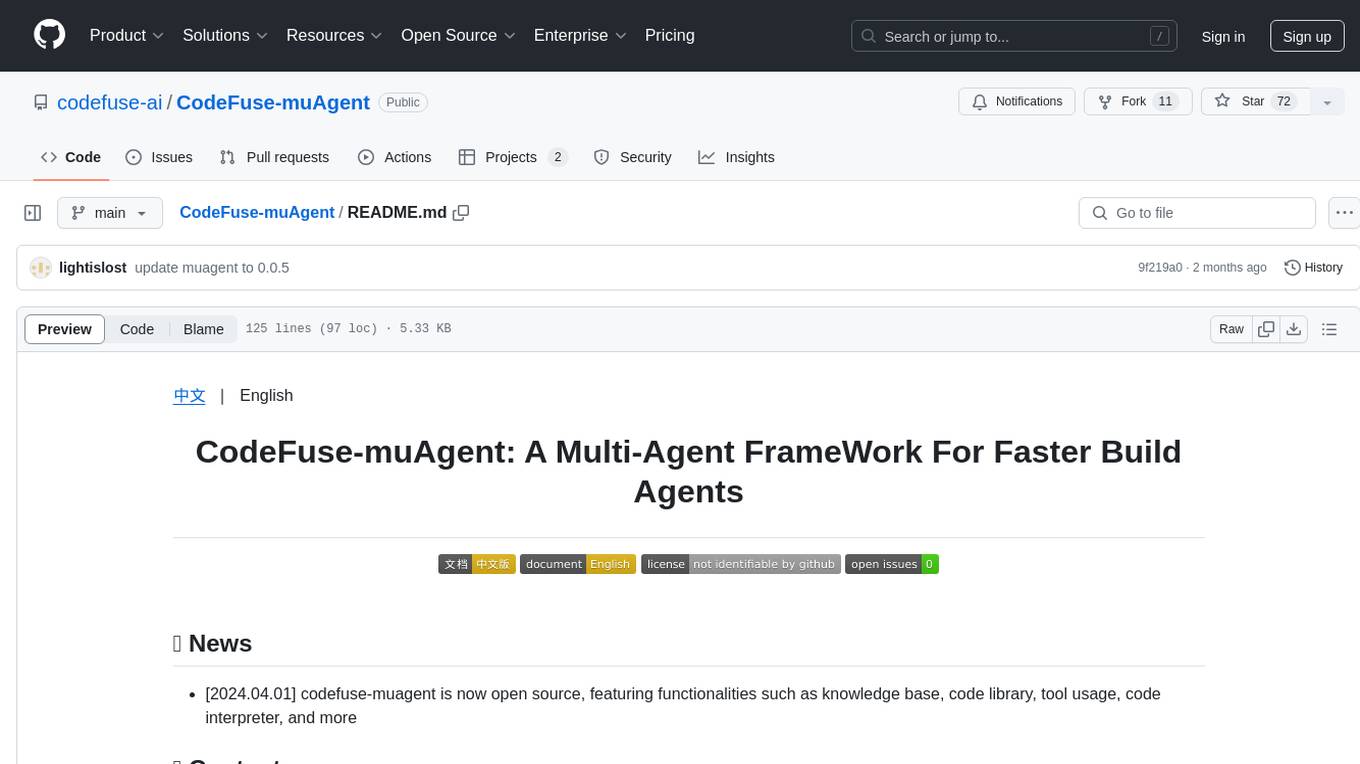Click the license badge
The height and width of the screenshot is (764, 1360).
pyautogui.click(x=741, y=564)
